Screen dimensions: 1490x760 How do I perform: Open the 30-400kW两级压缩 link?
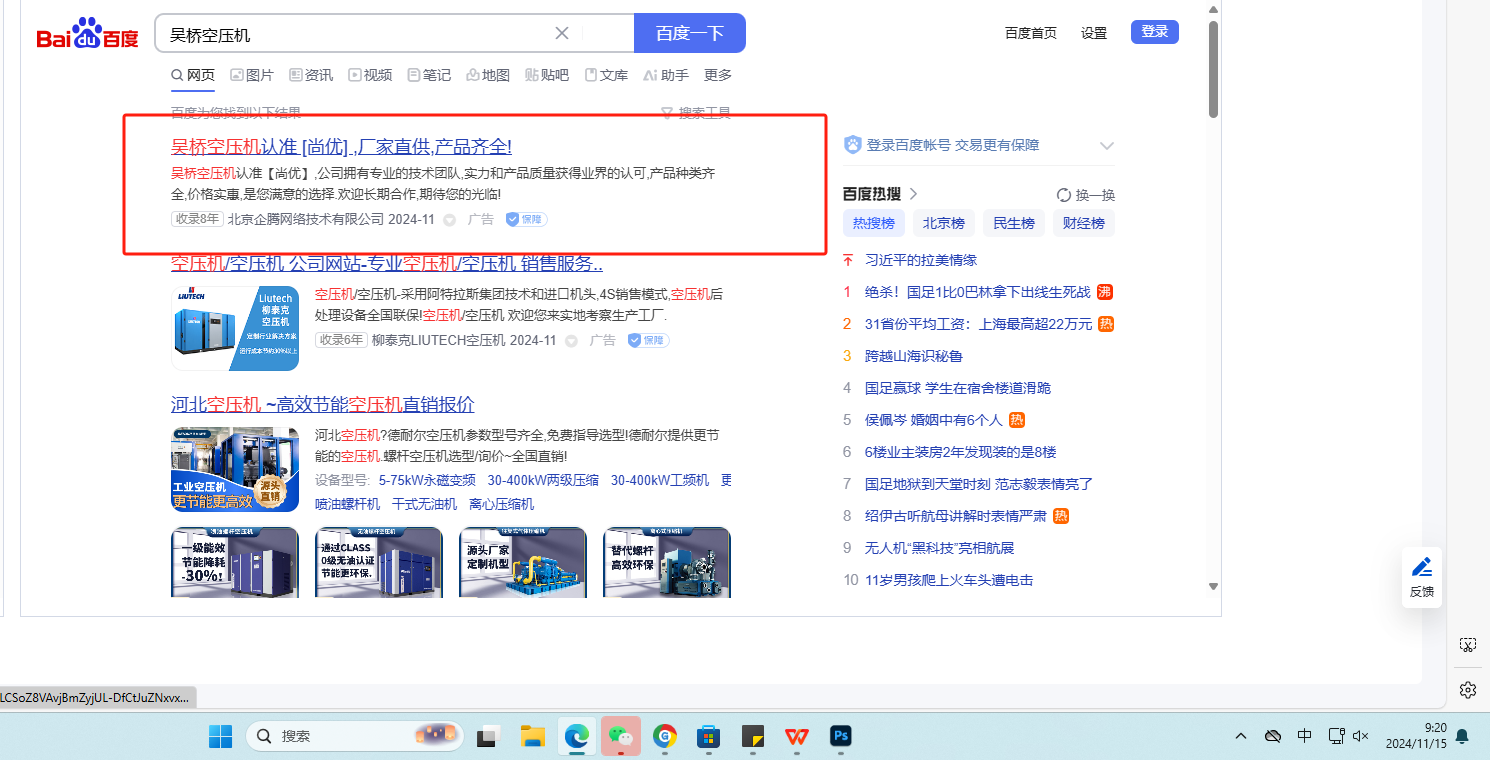[x=543, y=480]
